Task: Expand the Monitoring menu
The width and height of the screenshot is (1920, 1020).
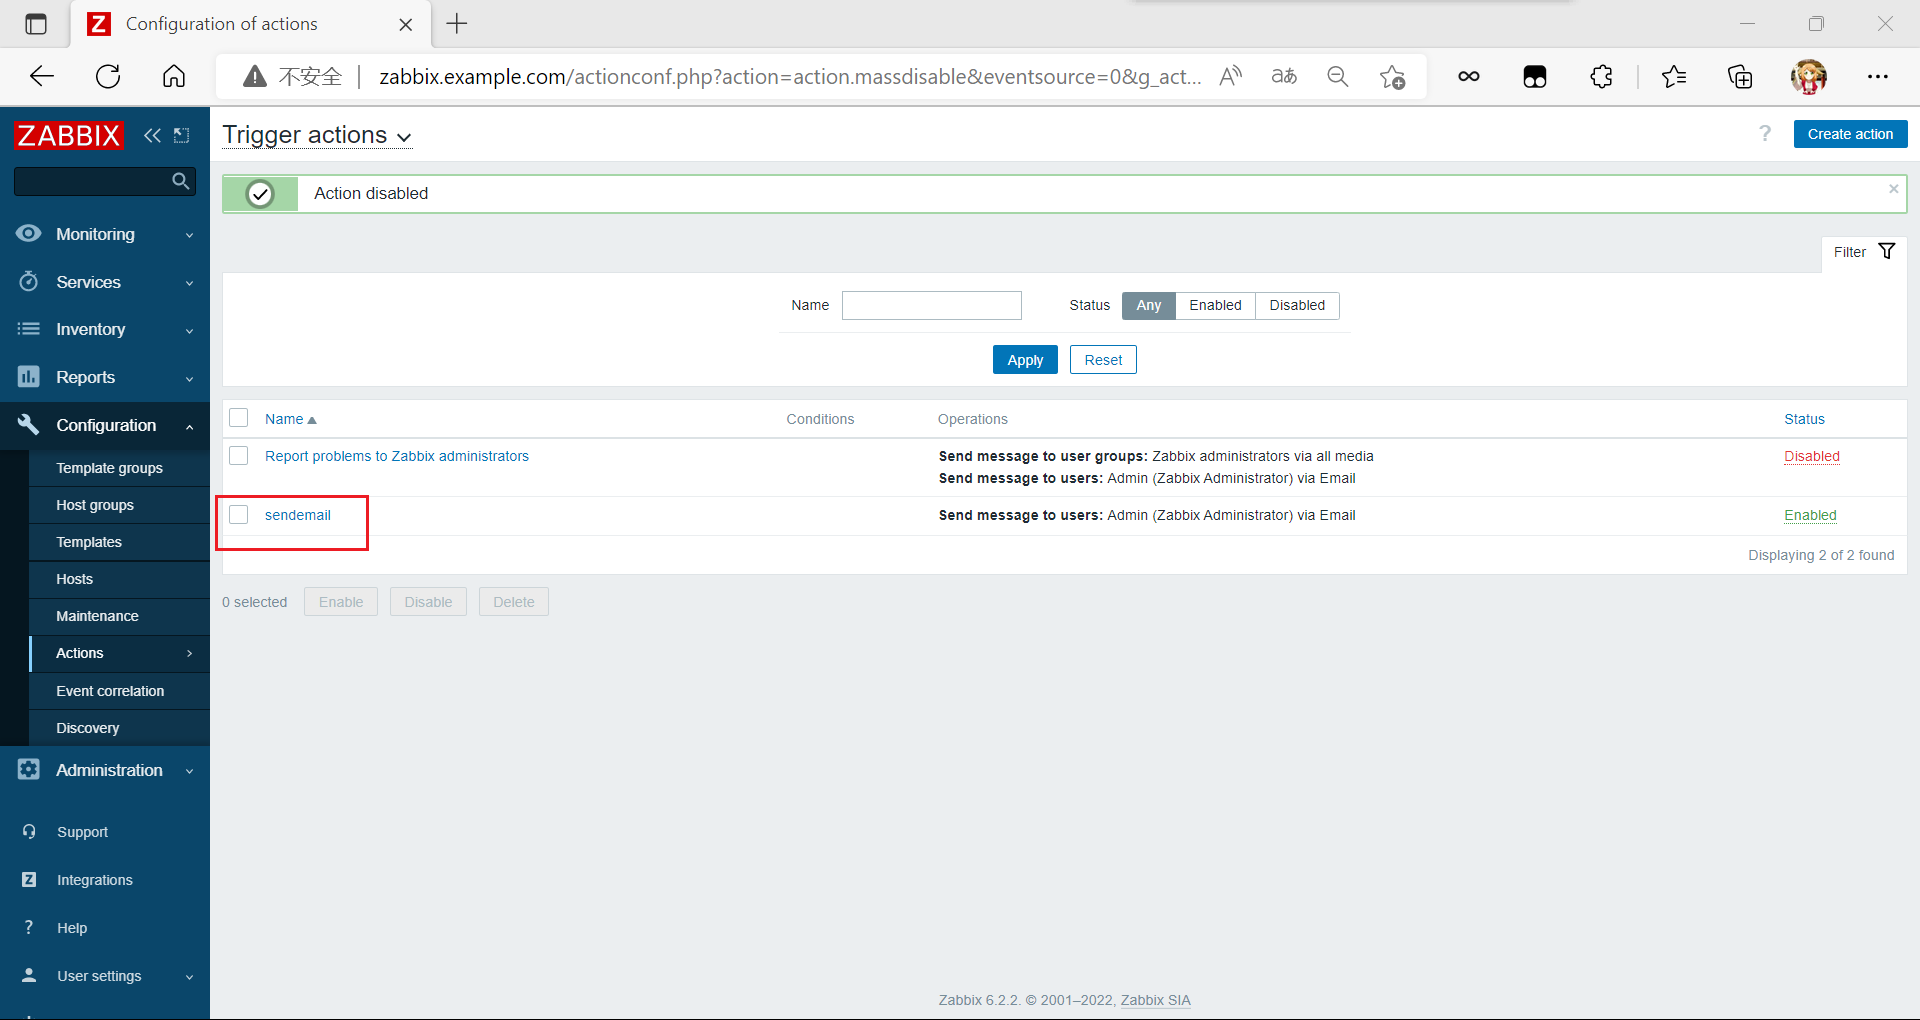Action: tap(189, 235)
